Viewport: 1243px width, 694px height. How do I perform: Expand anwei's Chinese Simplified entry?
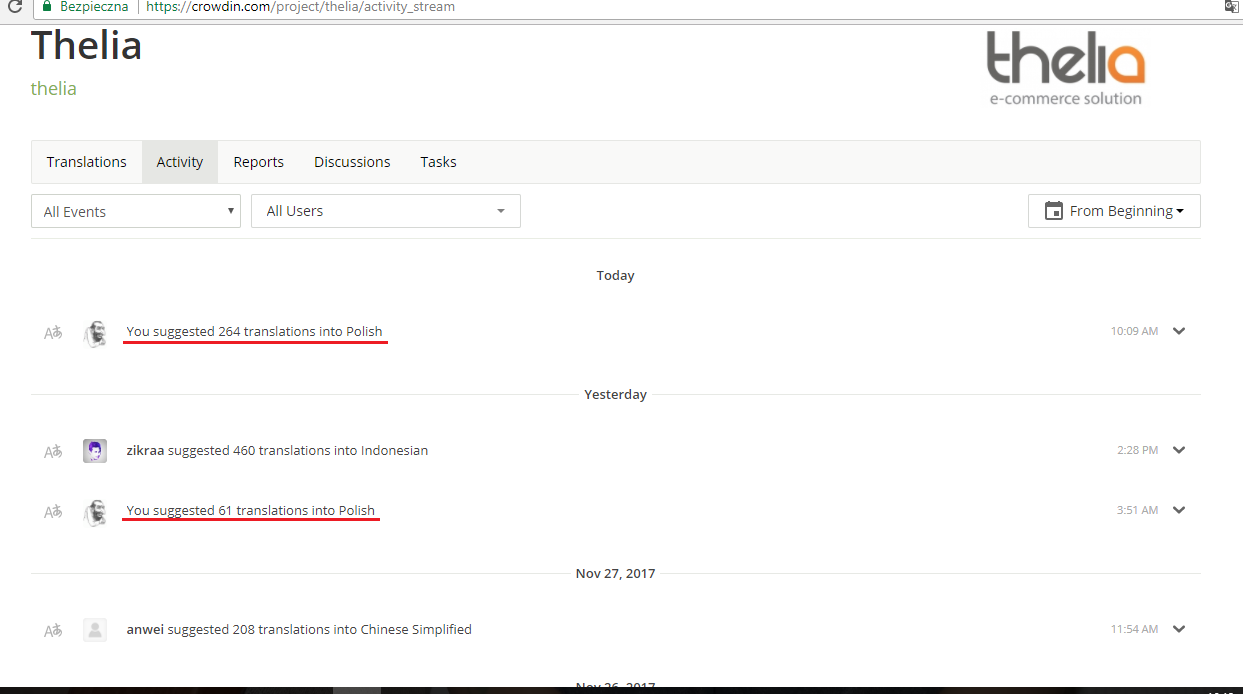point(1179,629)
